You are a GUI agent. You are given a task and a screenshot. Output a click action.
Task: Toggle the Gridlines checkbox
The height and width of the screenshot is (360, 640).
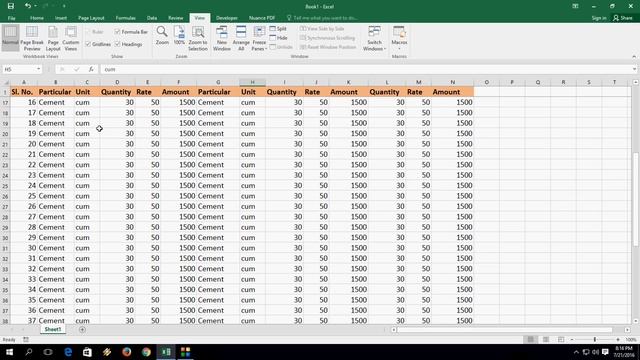pos(88,44)
